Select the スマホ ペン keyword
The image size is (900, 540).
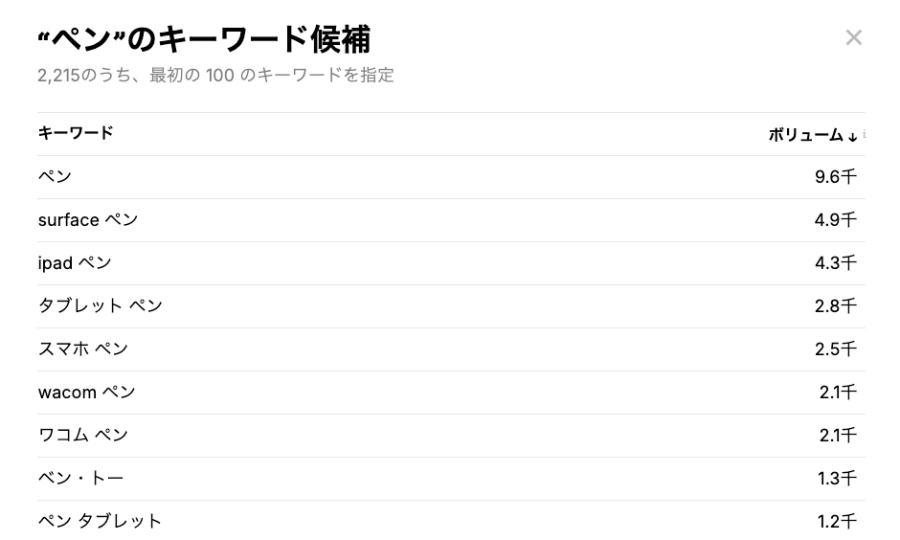(x=83, y=349)
